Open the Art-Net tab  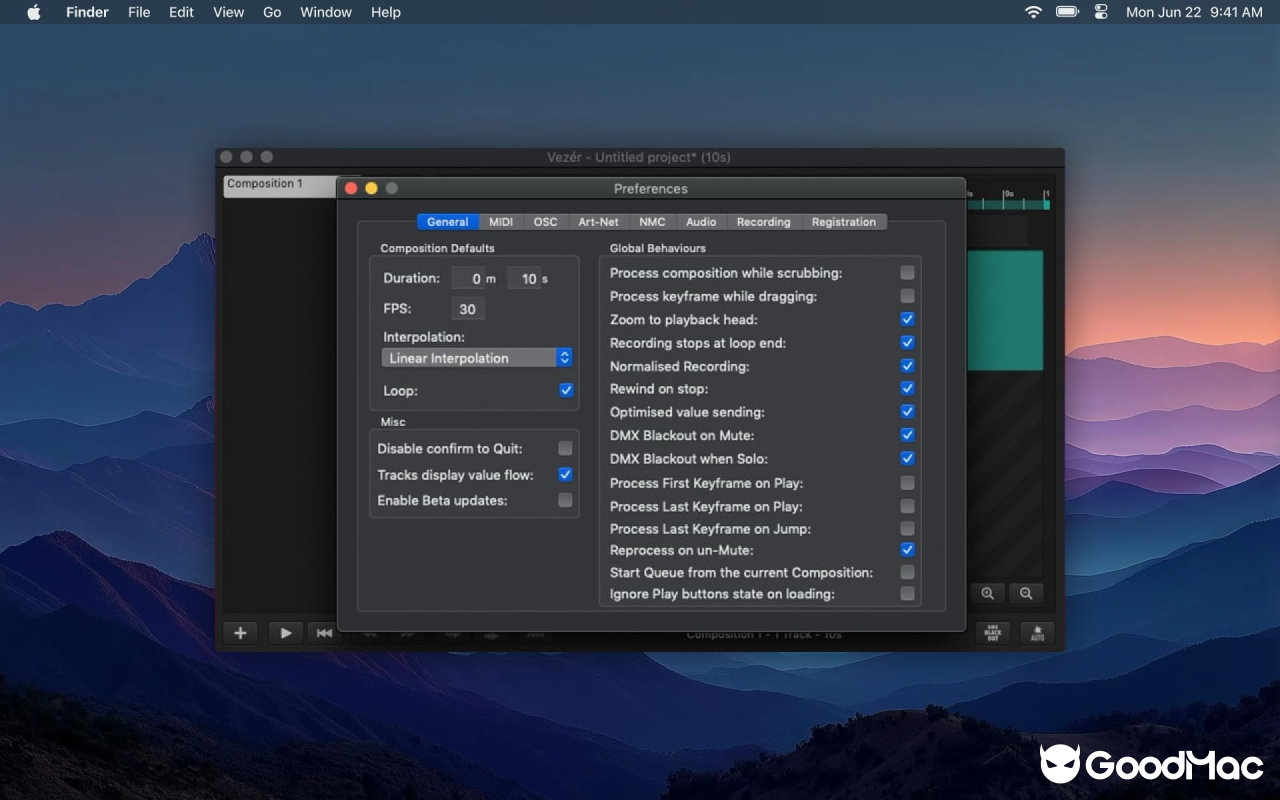tap(598, 222)
